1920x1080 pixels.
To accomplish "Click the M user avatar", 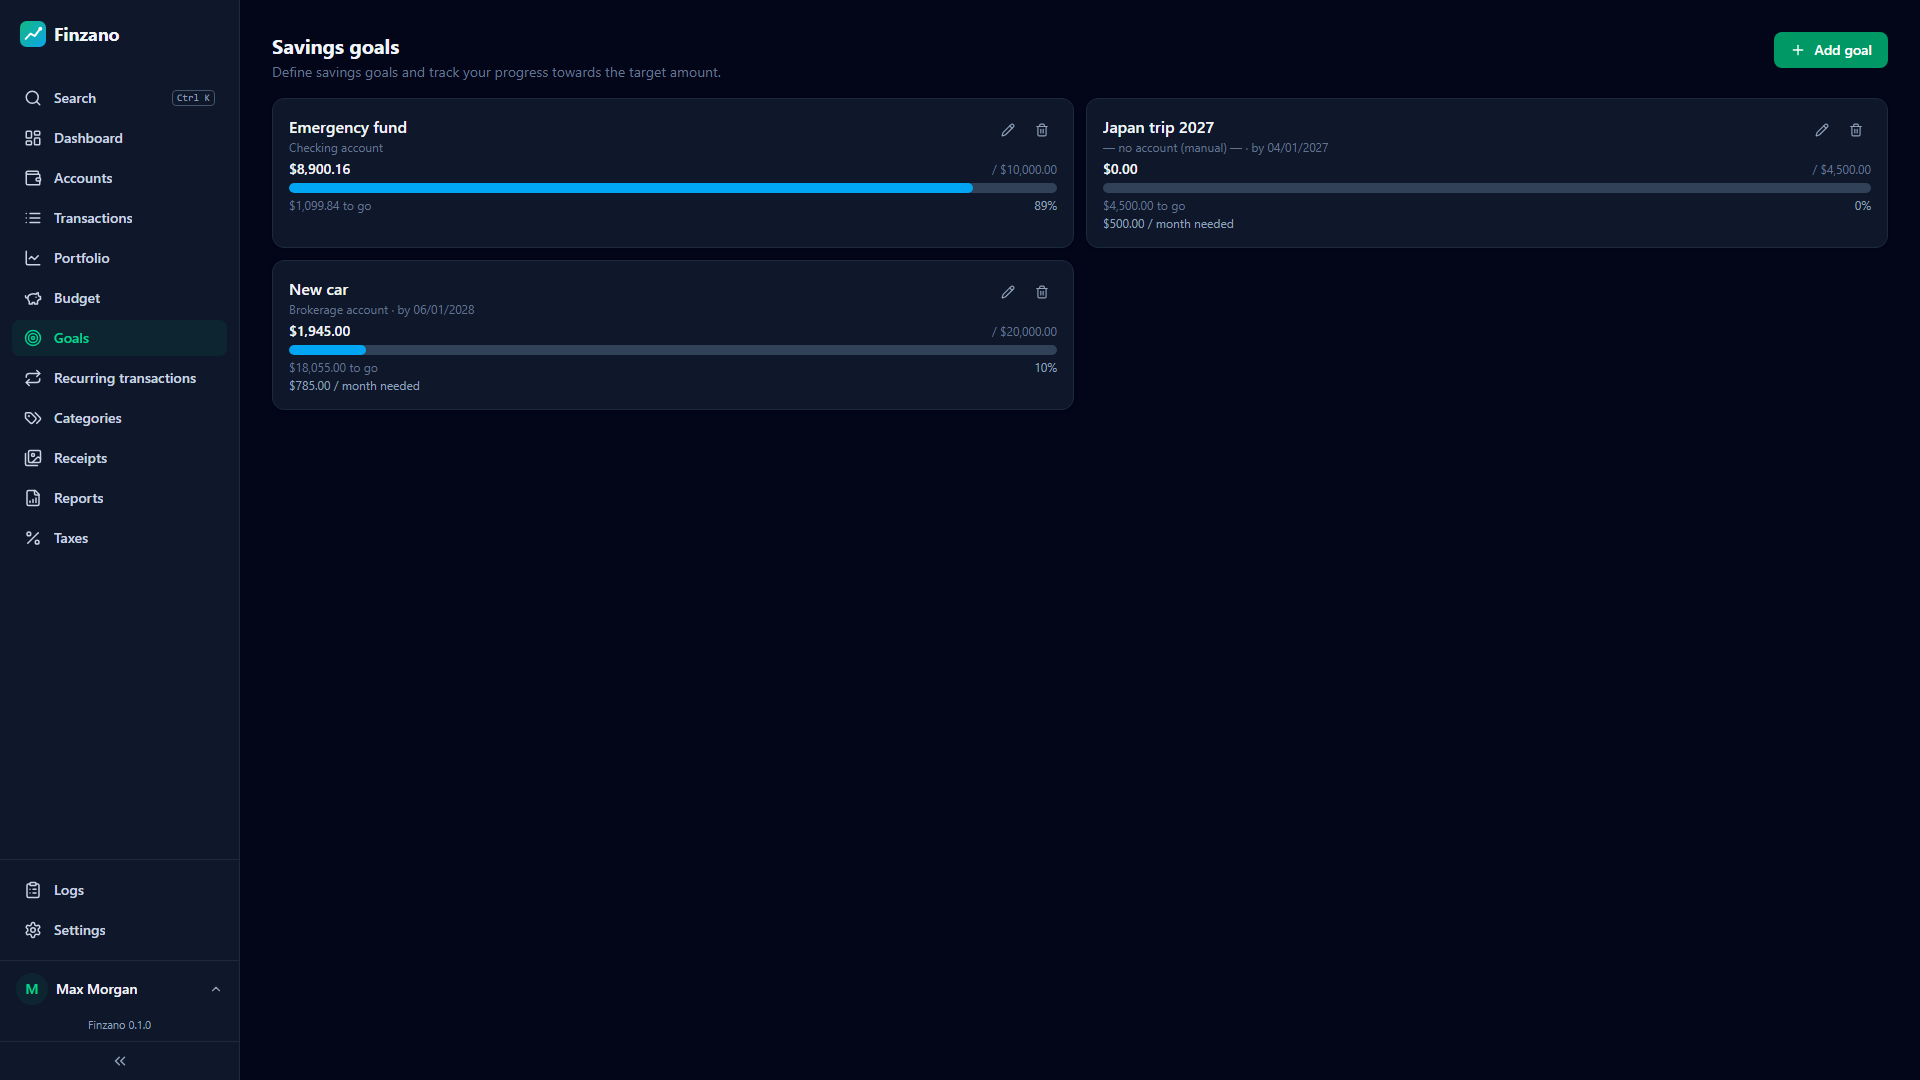I will click(x=32, y=989).
